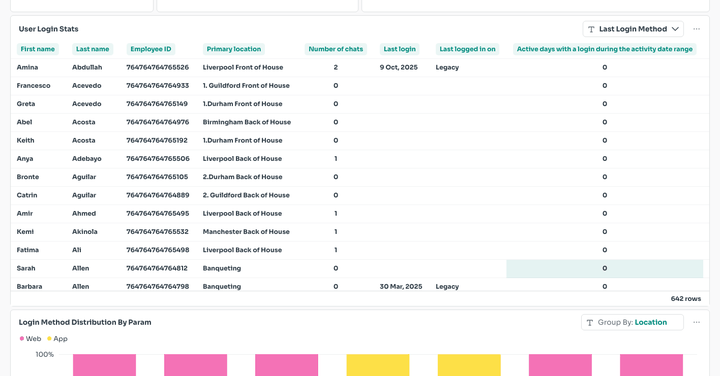
Task: Select the cell 'Amir'
Action: (25, 213)
